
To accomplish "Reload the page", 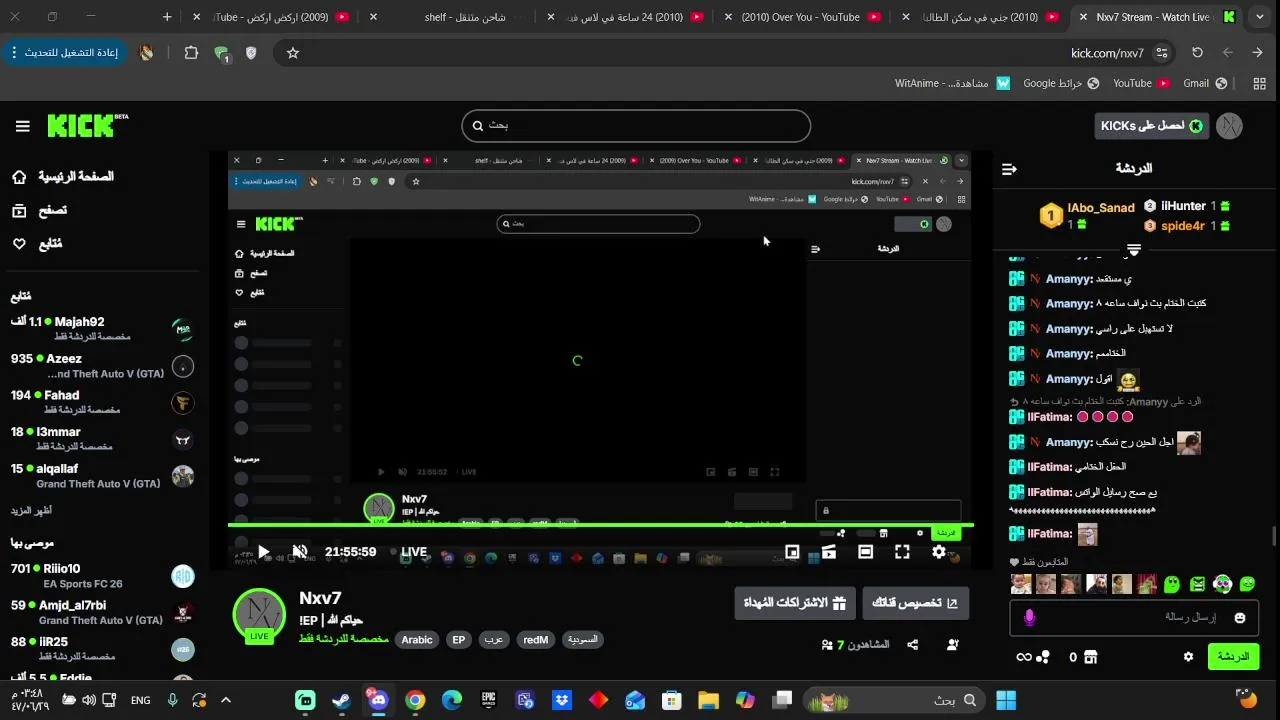I will coord(1197,53).
